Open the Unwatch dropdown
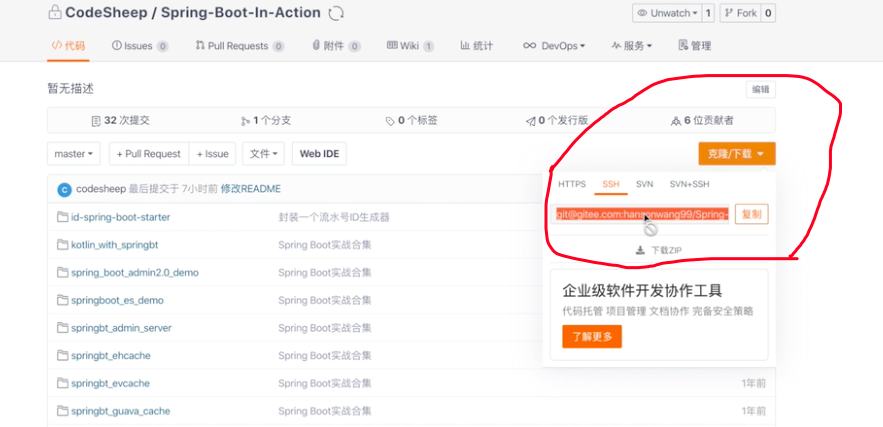Image resolution: width=883 pixels, height=427 pixels. coord(667,13)
